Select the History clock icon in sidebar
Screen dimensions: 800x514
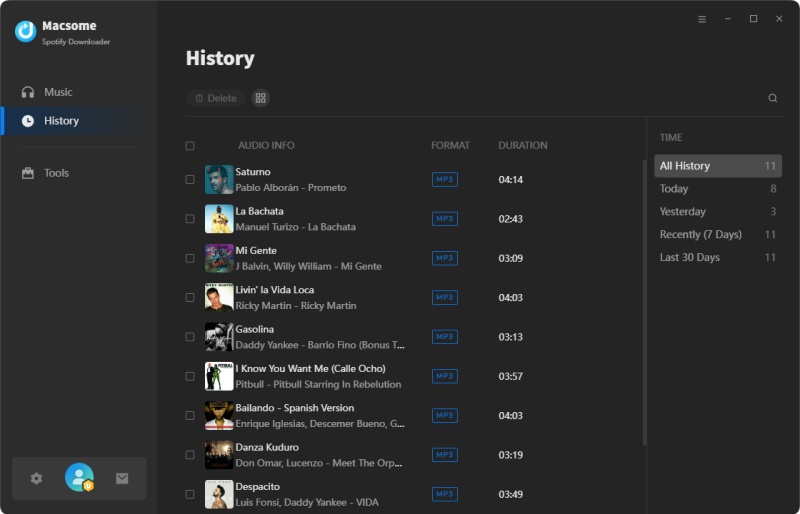pyautogui.click(x=28, y=120)
